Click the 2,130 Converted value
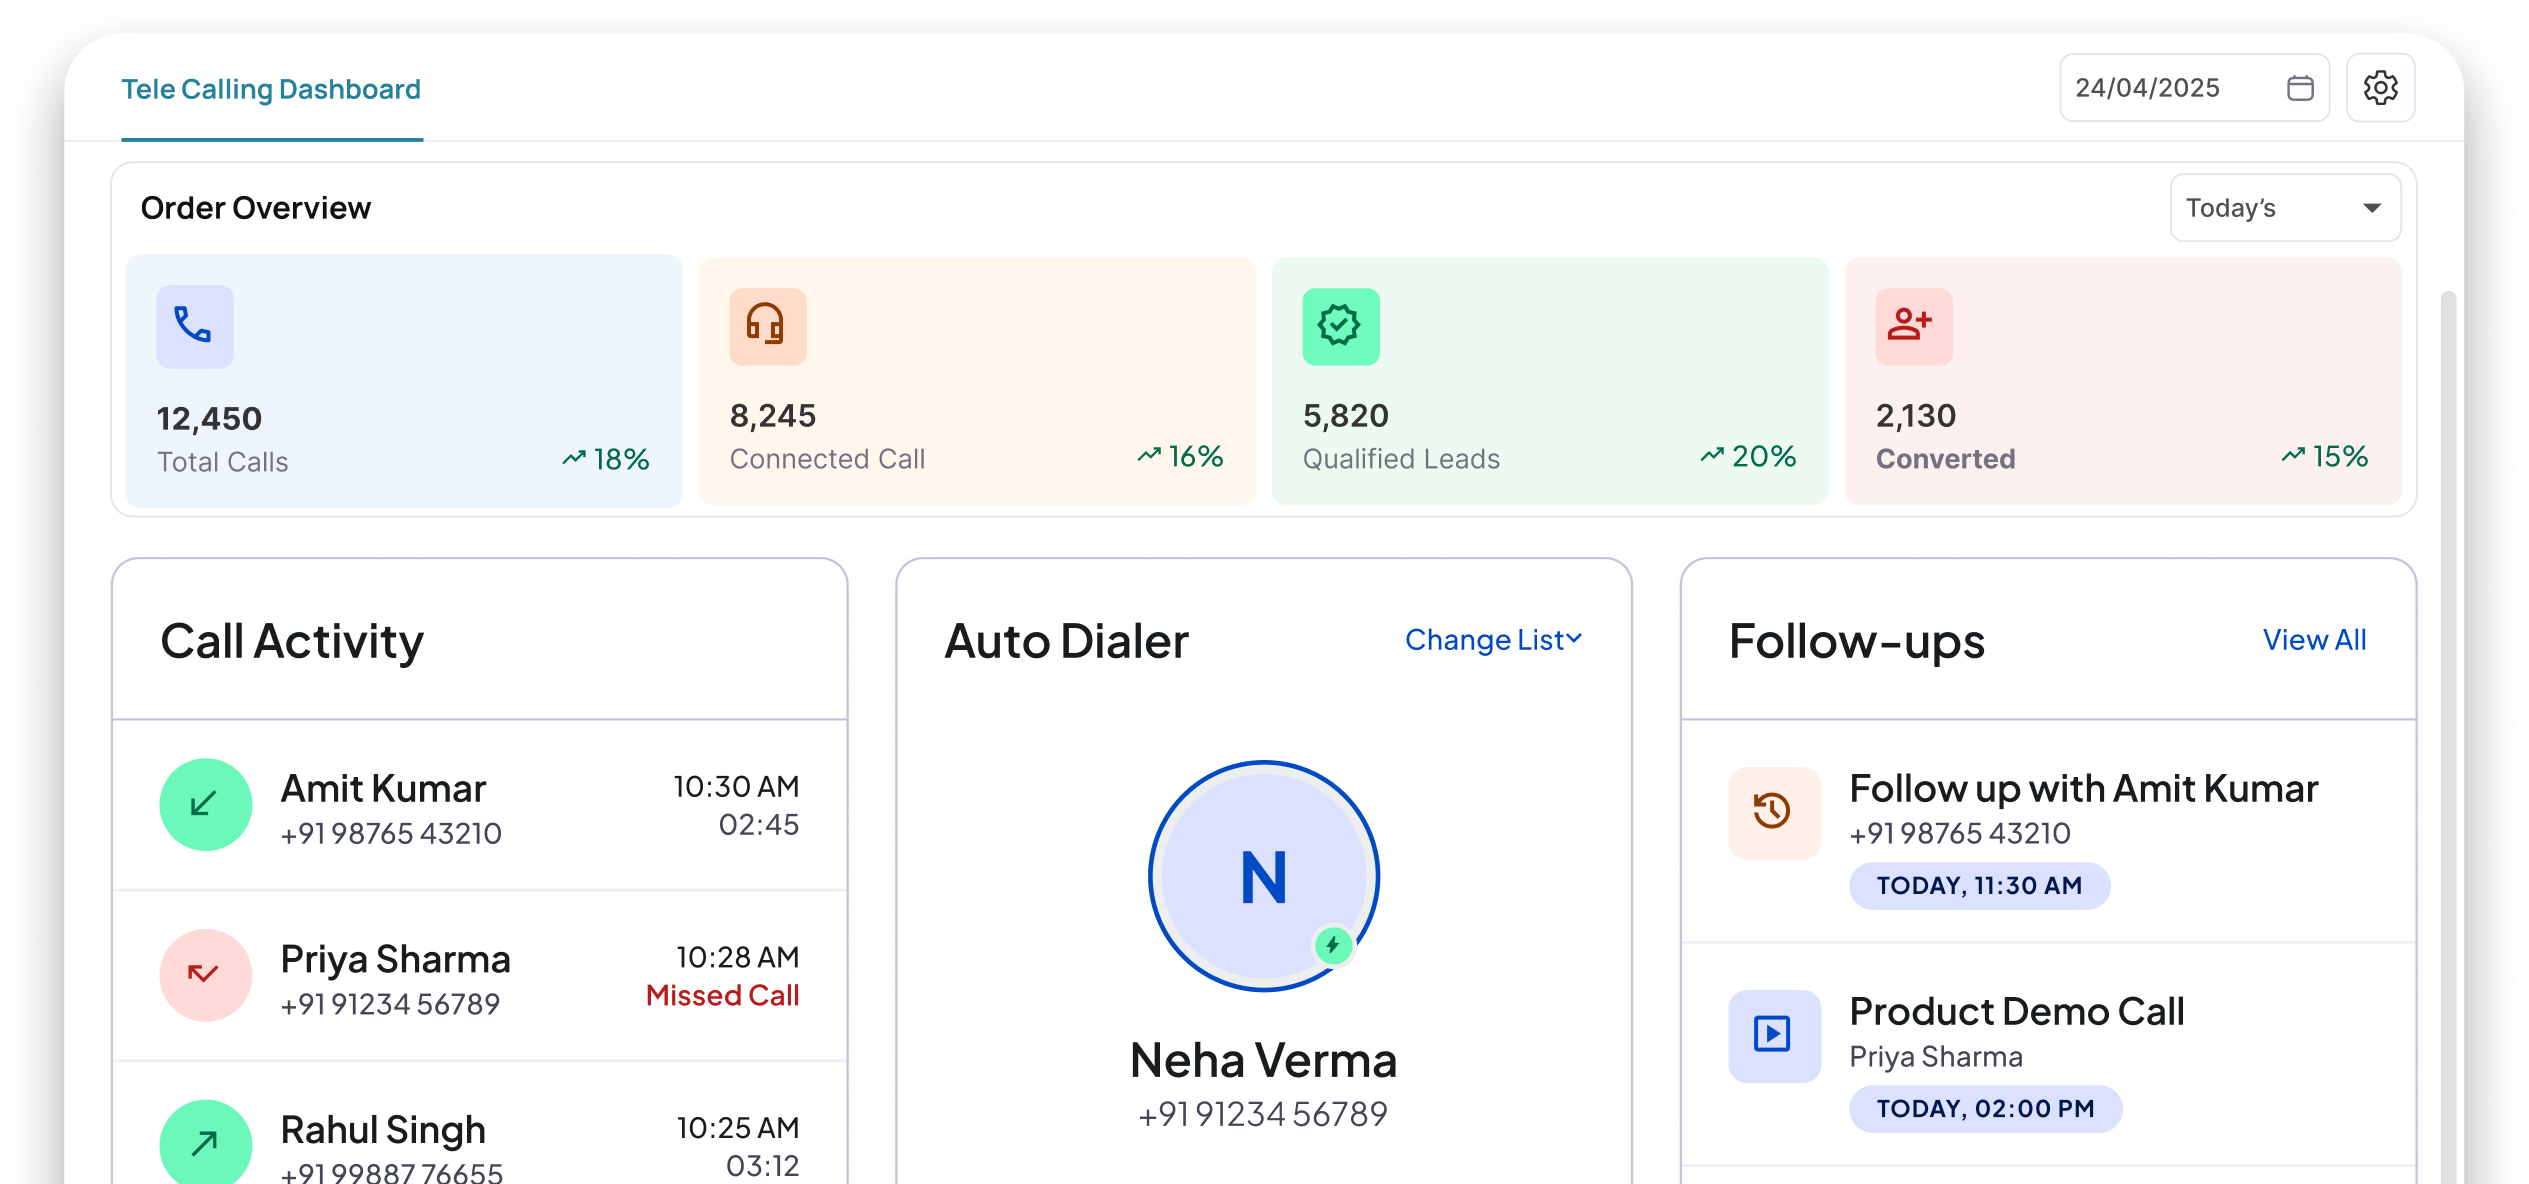 pos(1916,416)
